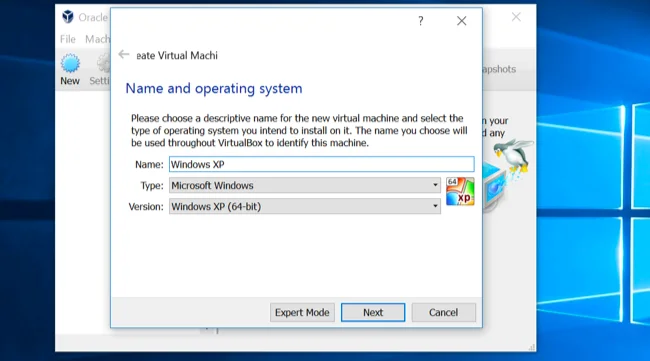Click the Name text field

[x=321, y=164]
